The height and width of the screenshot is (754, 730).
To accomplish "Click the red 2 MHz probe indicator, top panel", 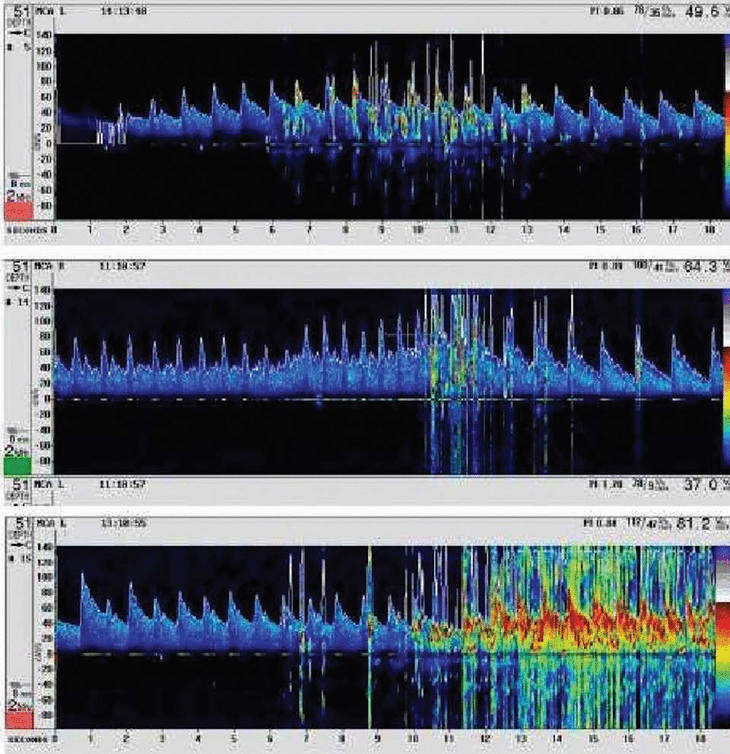I will 18,201.
